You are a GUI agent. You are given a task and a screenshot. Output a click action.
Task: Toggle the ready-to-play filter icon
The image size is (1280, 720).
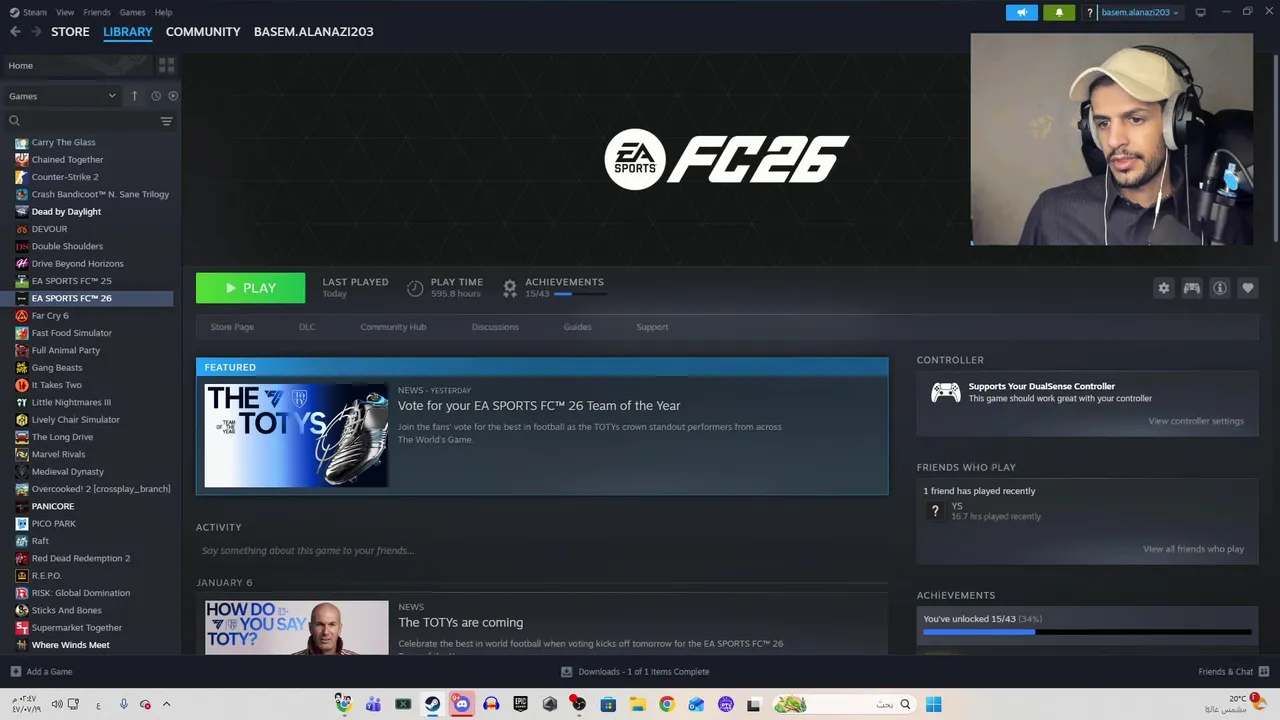click(173, 96)
